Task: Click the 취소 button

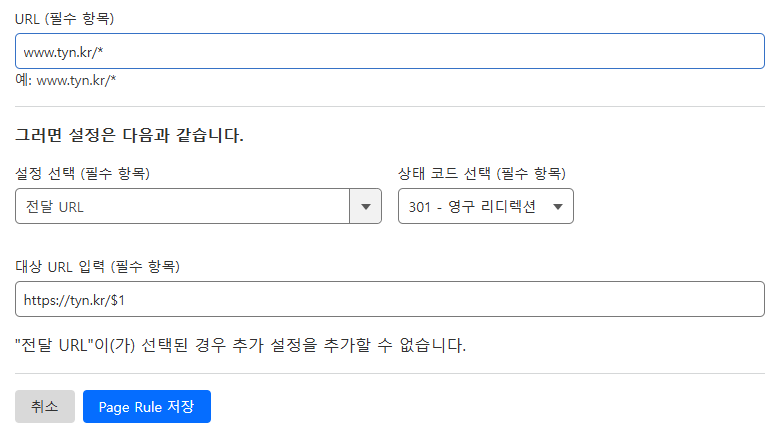Action: pos(45,407)
